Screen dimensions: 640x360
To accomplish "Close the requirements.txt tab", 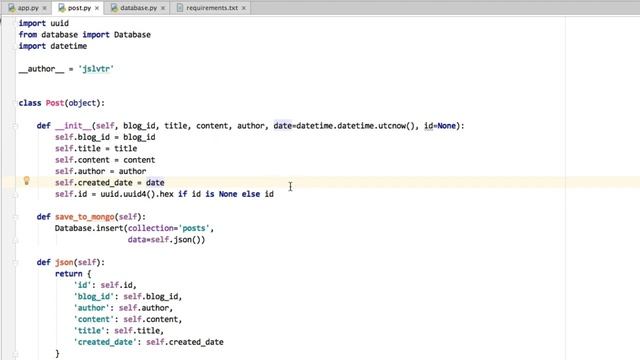I will click(244, 8).
